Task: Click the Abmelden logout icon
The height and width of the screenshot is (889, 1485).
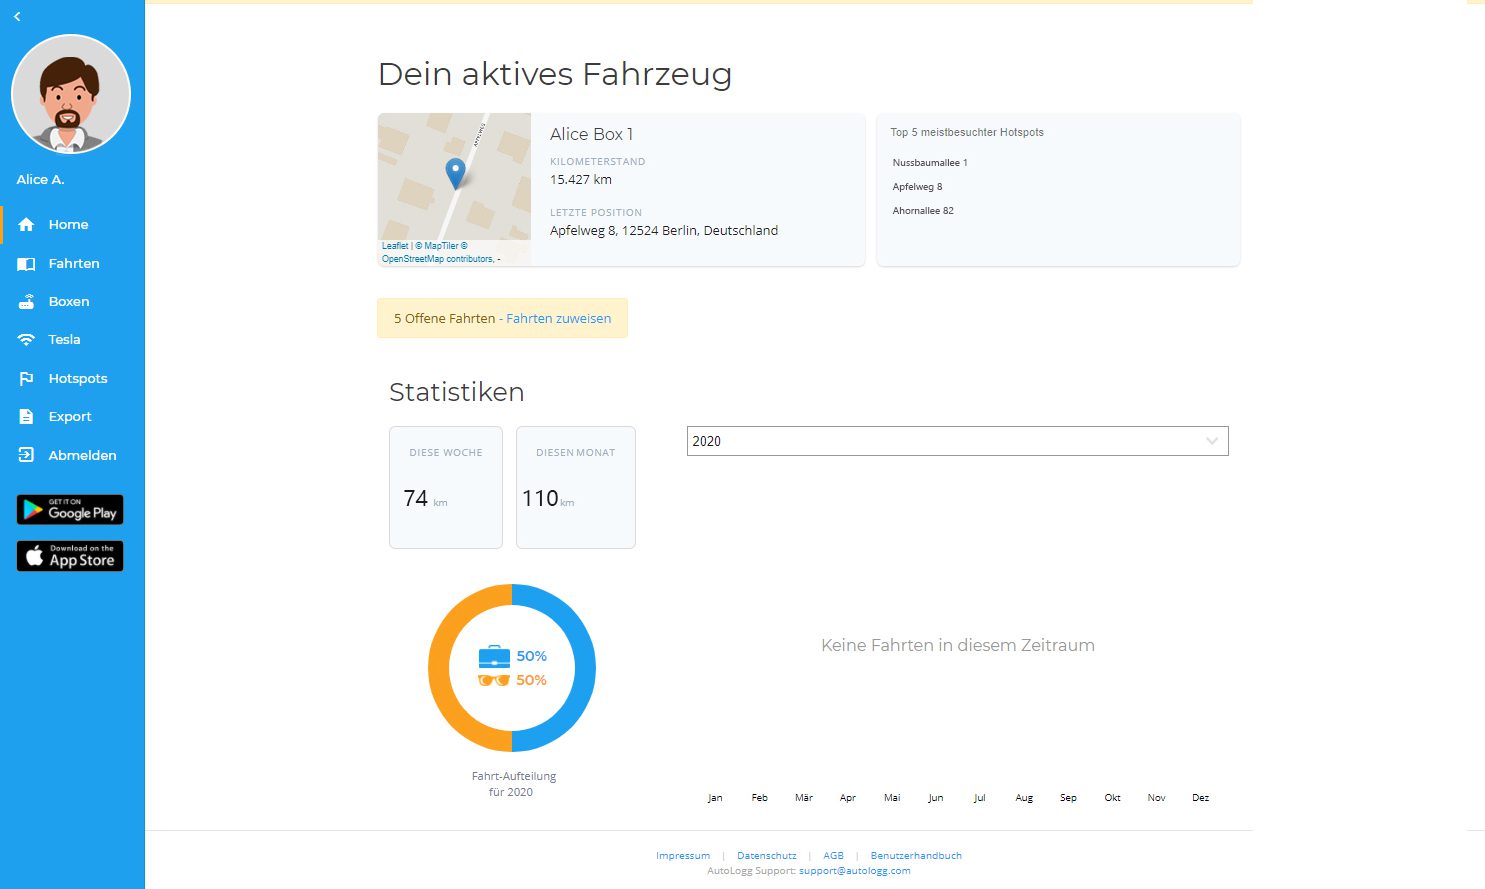Action: point(26,455)
